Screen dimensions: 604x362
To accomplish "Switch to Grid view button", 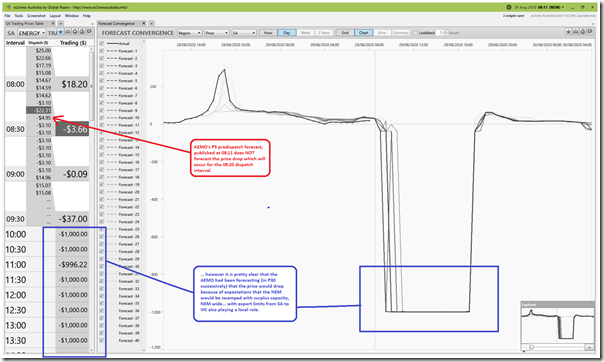I will pyautogui.click(x=345, y=33).
